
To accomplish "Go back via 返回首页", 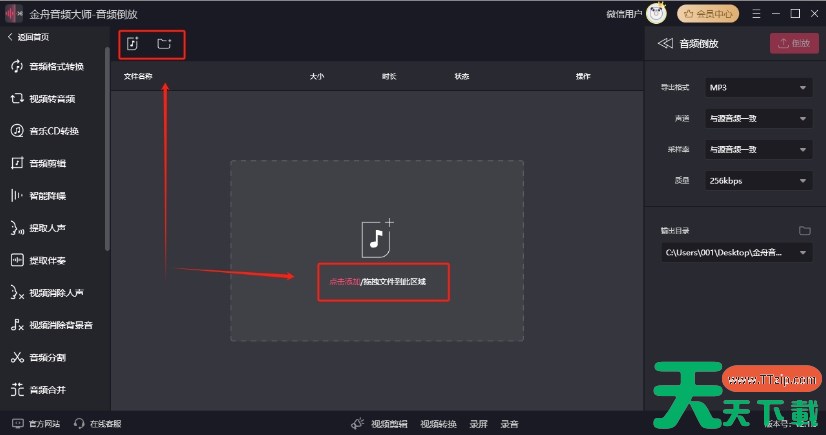I will tap(28, 37).
